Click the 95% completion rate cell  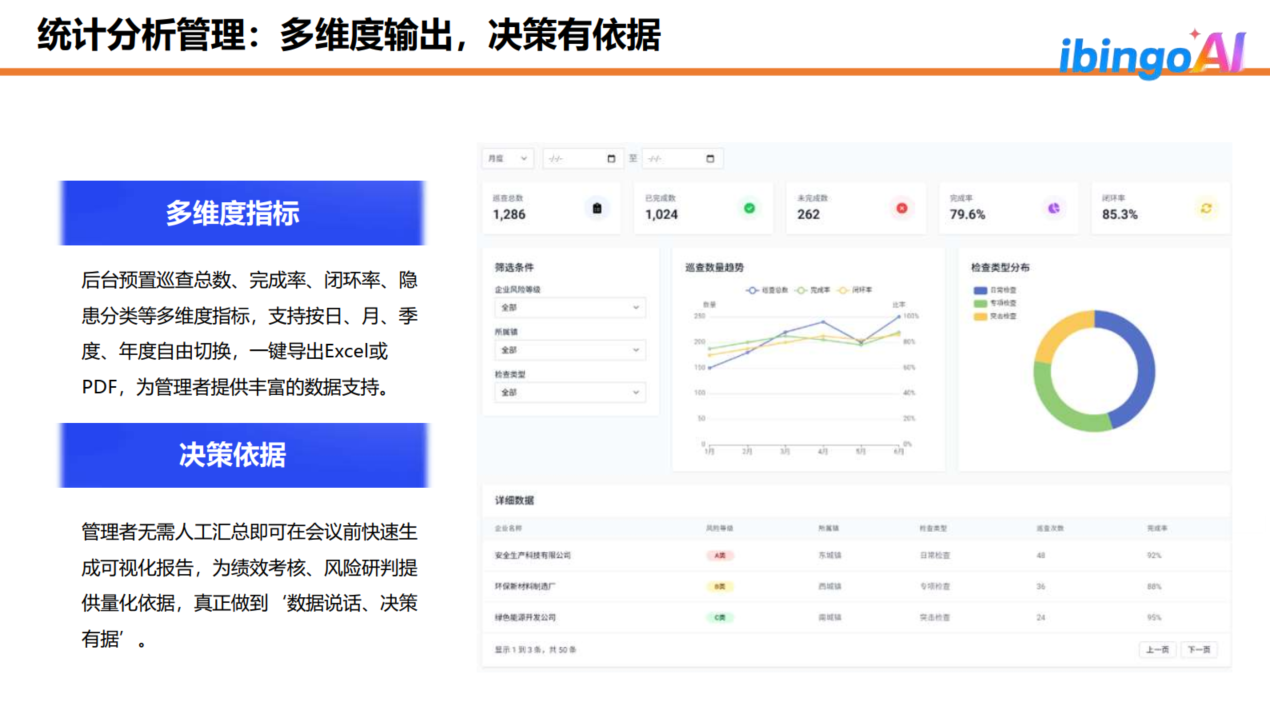point(1154,617)
